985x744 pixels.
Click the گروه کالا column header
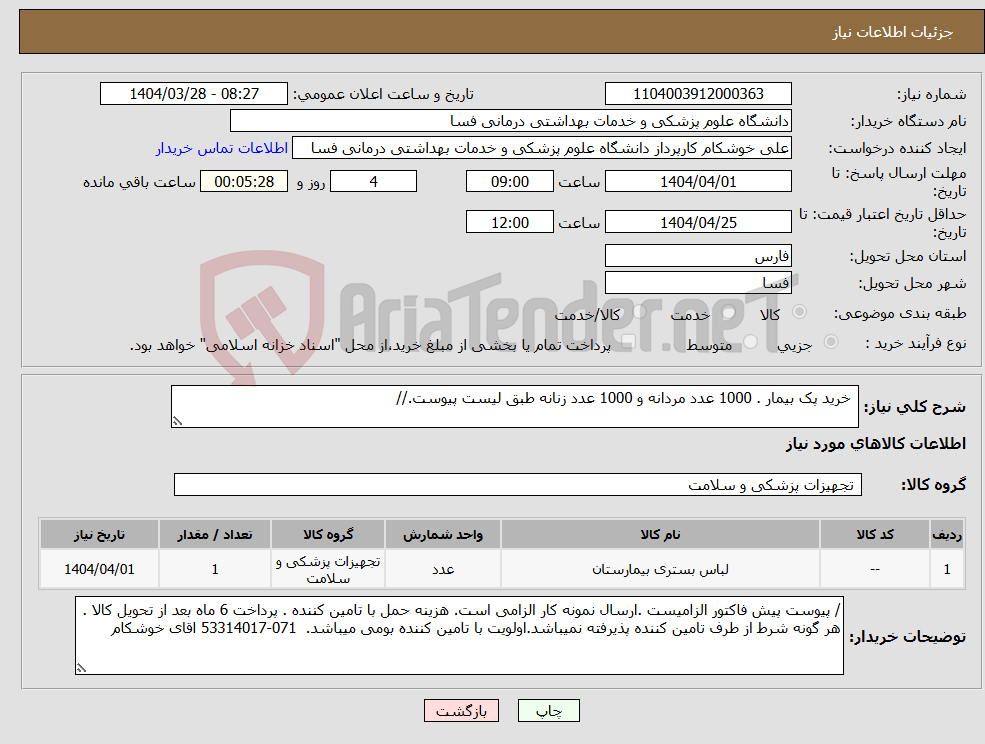328,534
